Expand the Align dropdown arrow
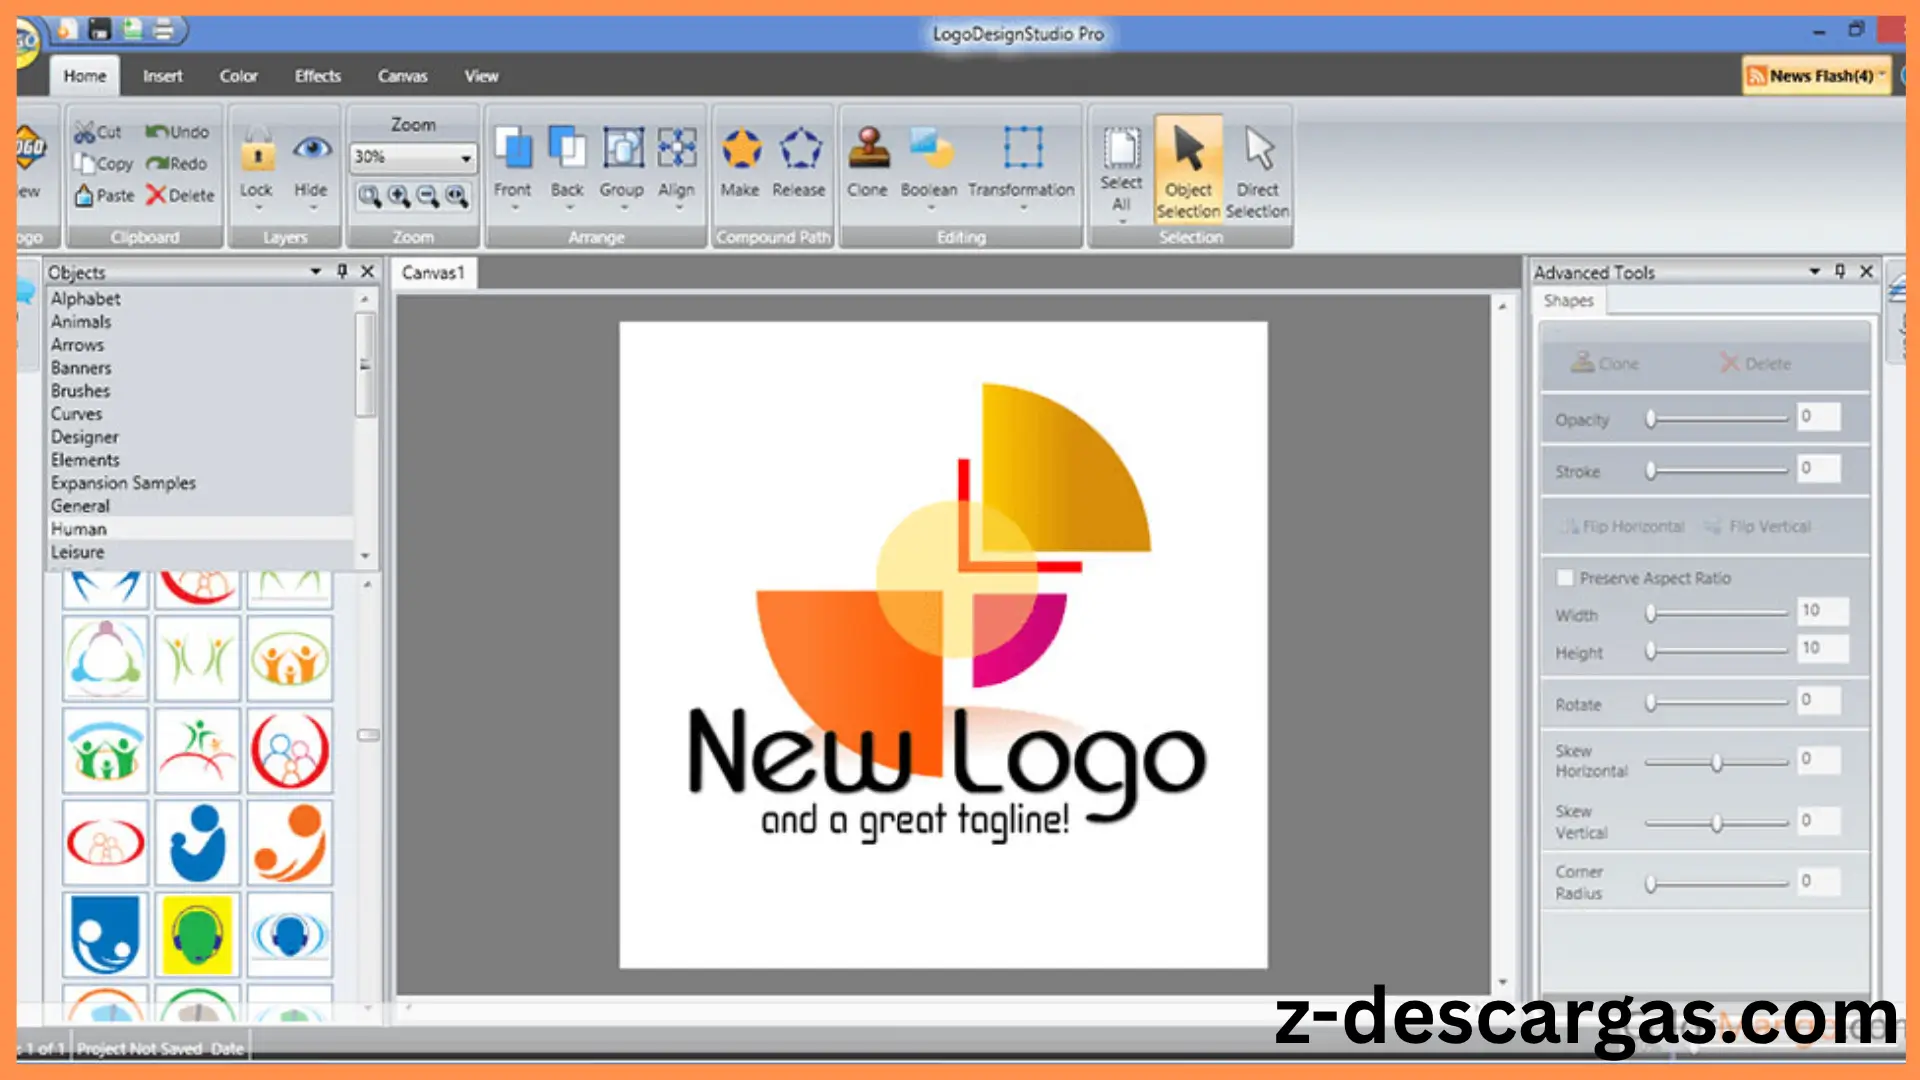 click(678, 208)
